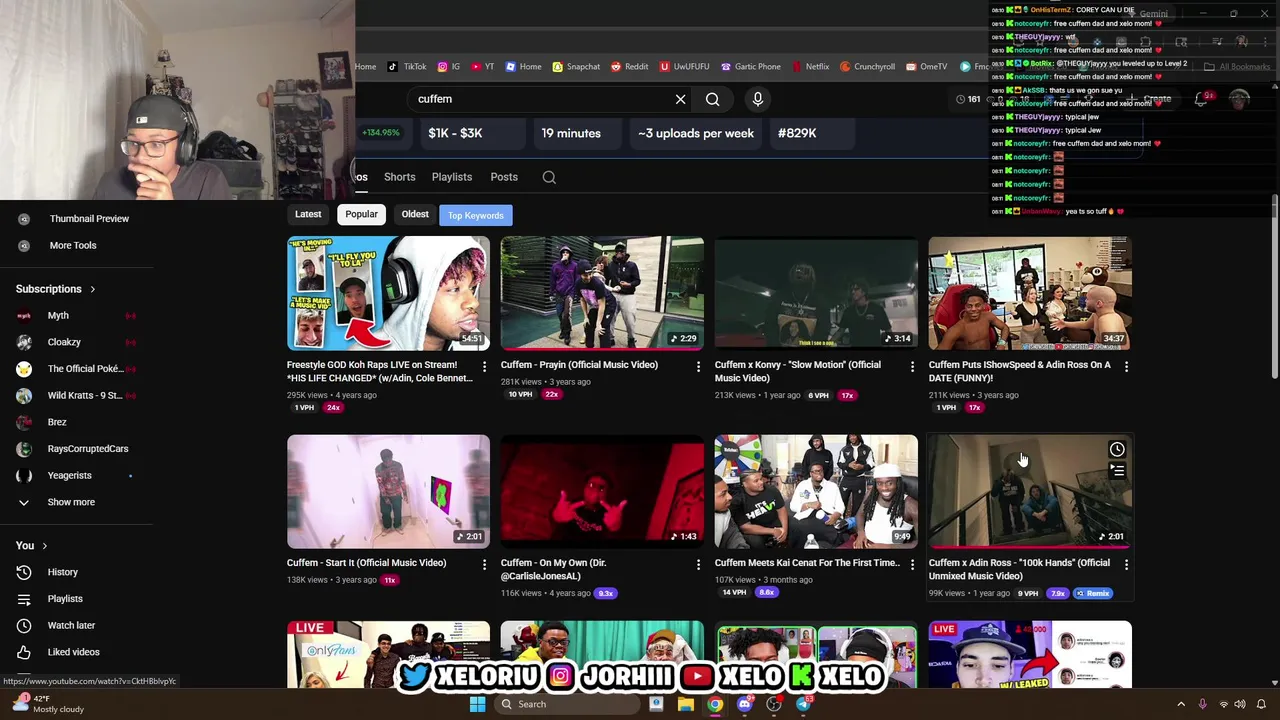Open File Explorer from taskbar
Screen dimensions: 1280x720
click(685, 704)
